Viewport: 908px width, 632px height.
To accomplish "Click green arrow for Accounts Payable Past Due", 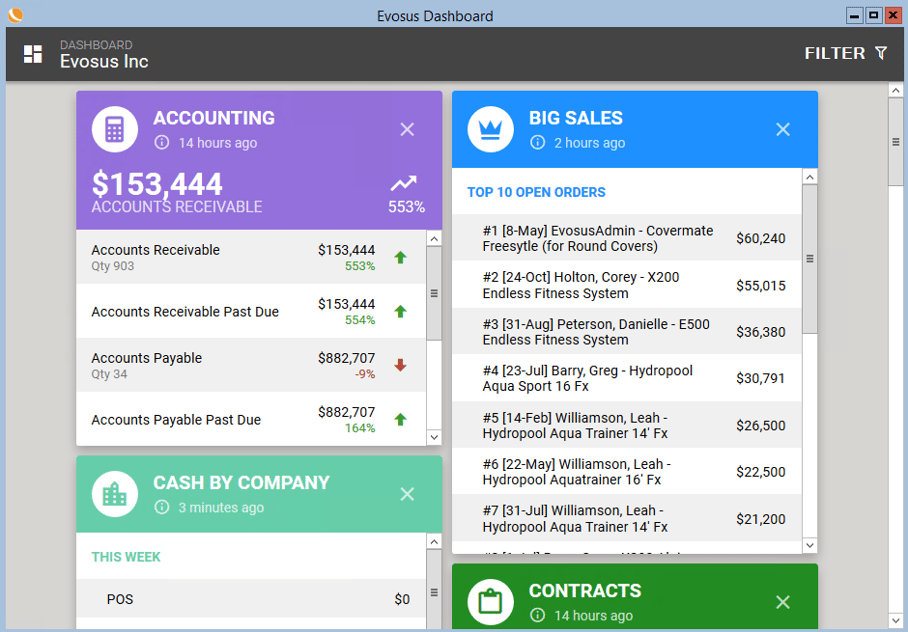I will pos(400,419).
